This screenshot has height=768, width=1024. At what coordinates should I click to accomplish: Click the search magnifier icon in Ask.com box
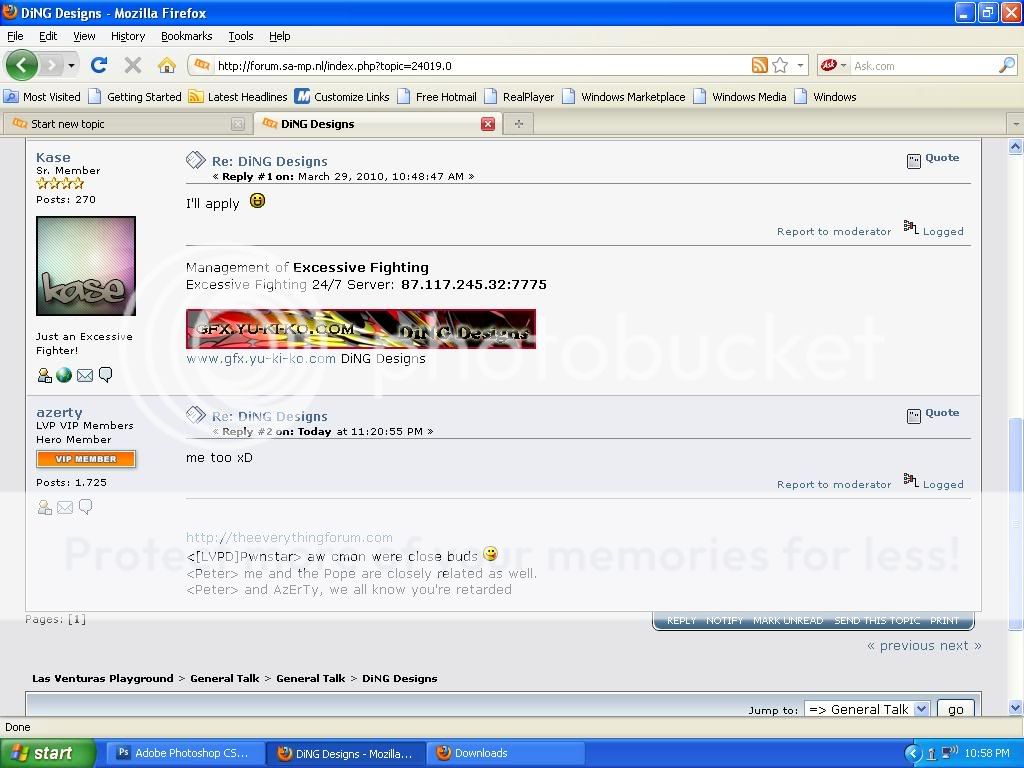[x=1006, y=66]
